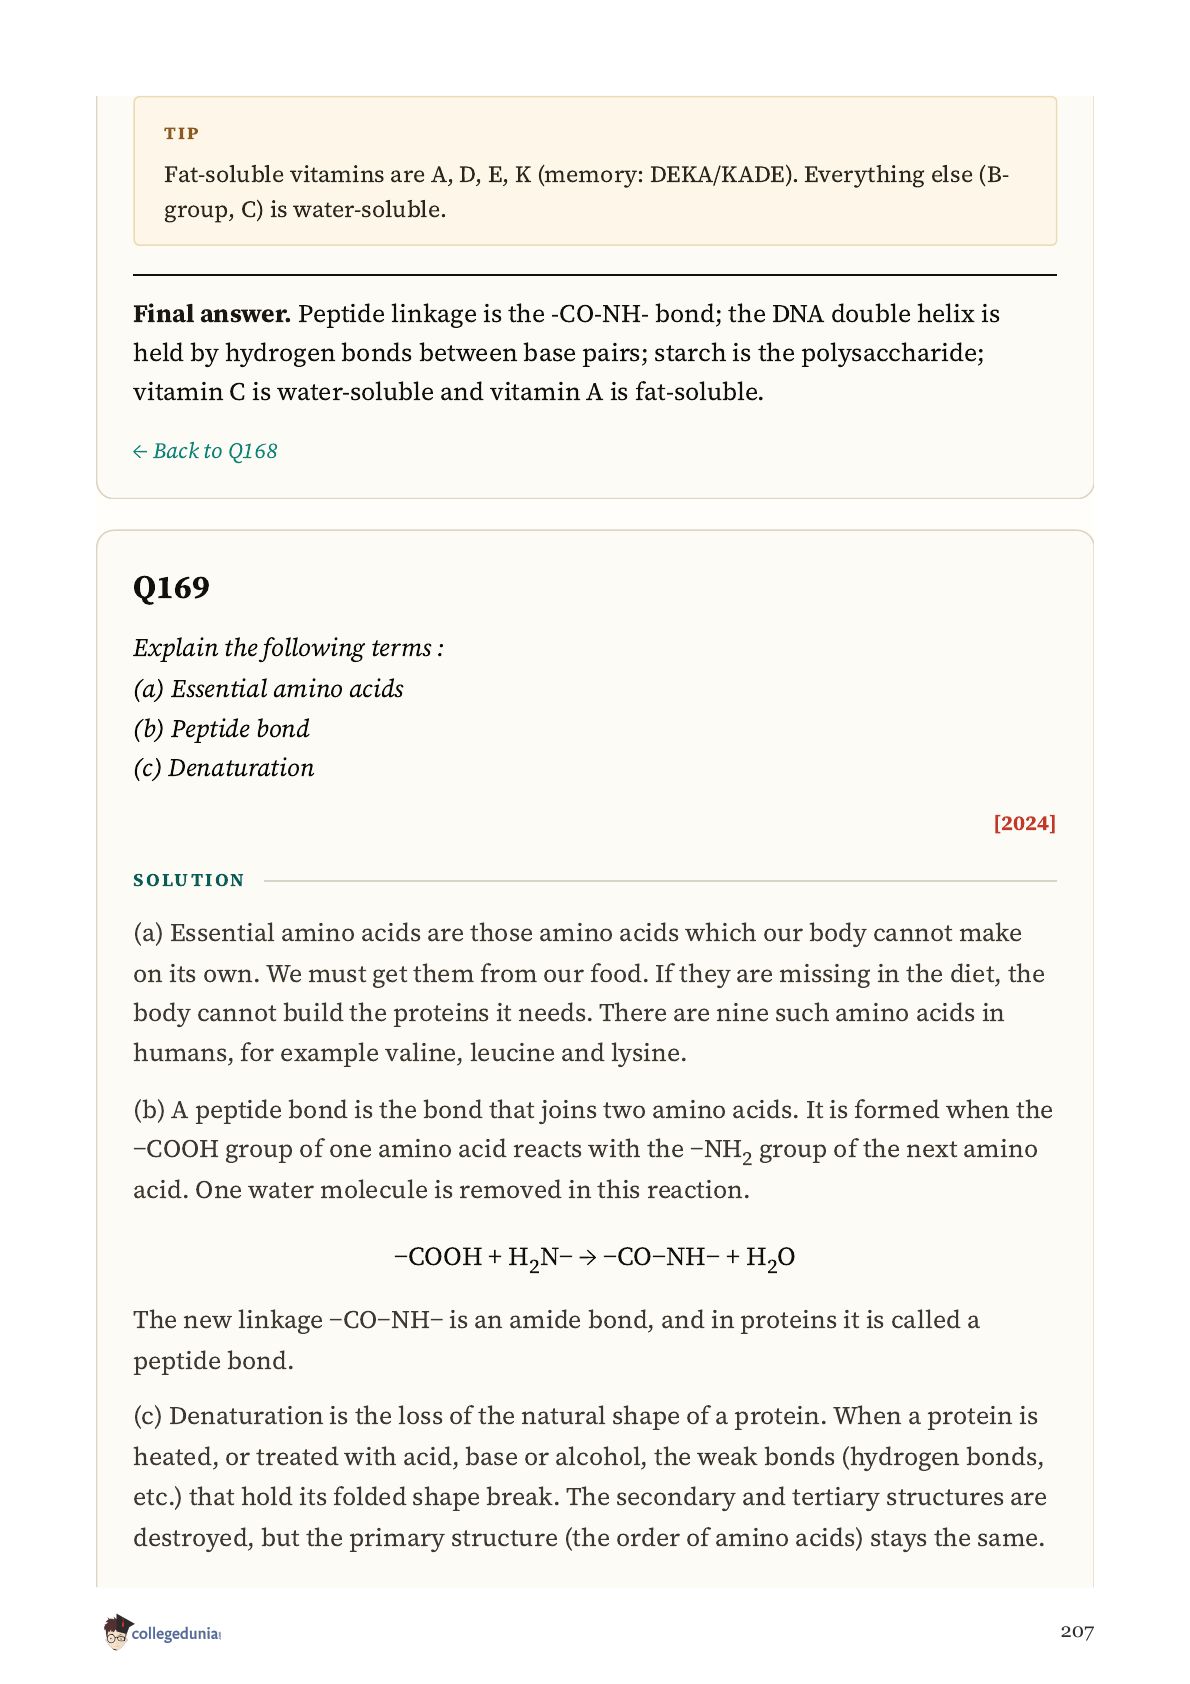This screenshot has width=1190, height=1684.
Task: Click the collegedunia brand name text
Action: click(176, 1634)
